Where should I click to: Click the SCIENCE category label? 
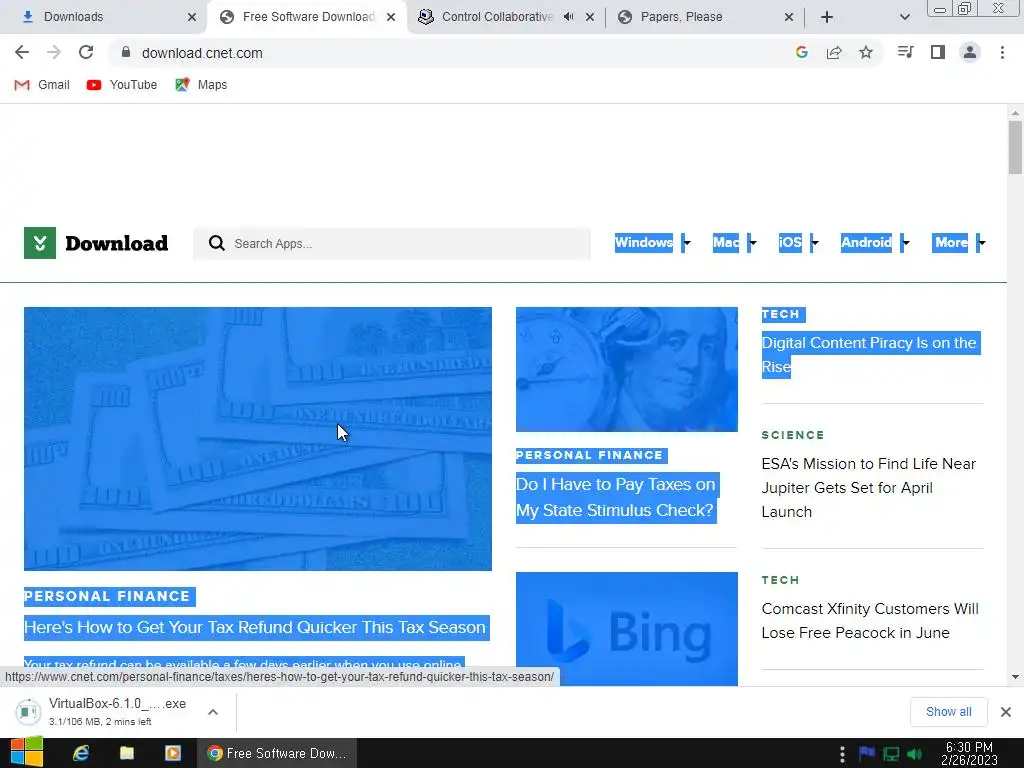pos(793,435)
